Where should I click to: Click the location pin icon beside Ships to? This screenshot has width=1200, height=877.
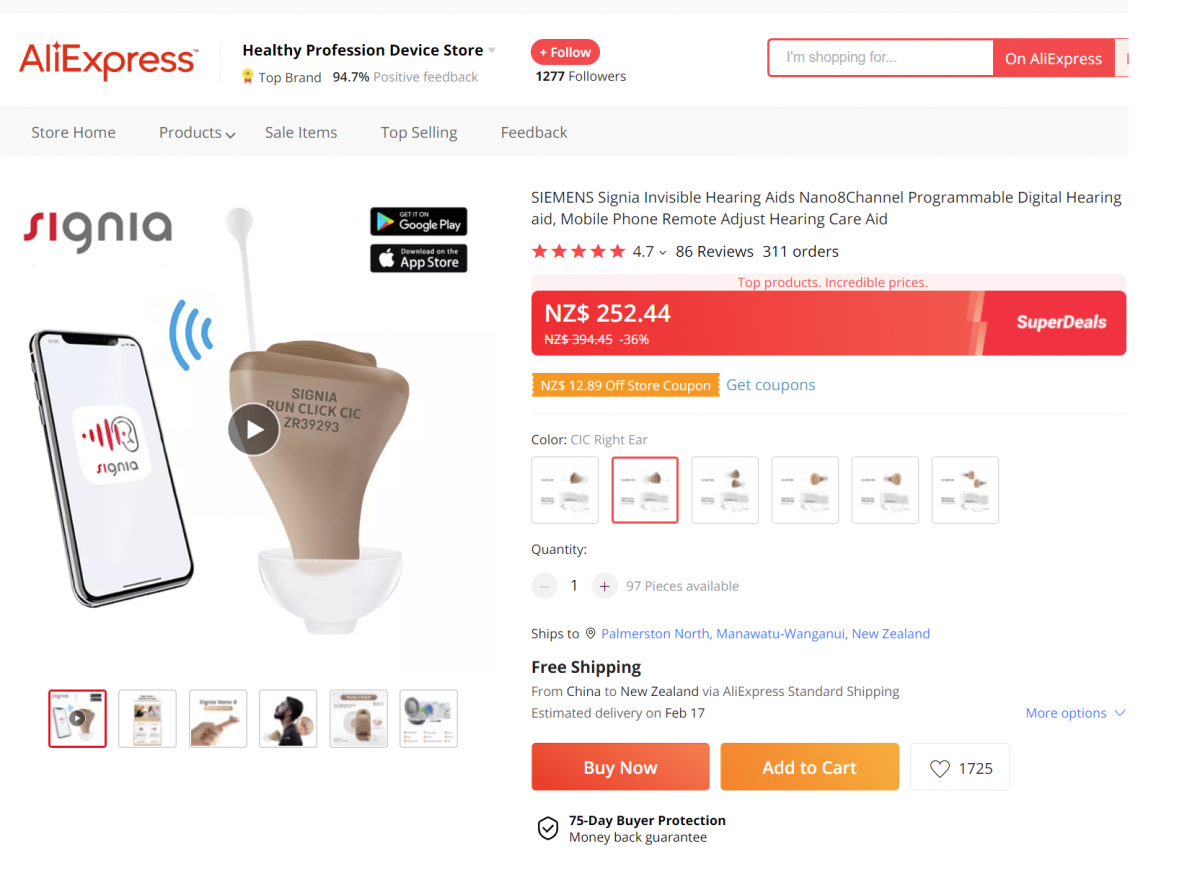point(590,634)
